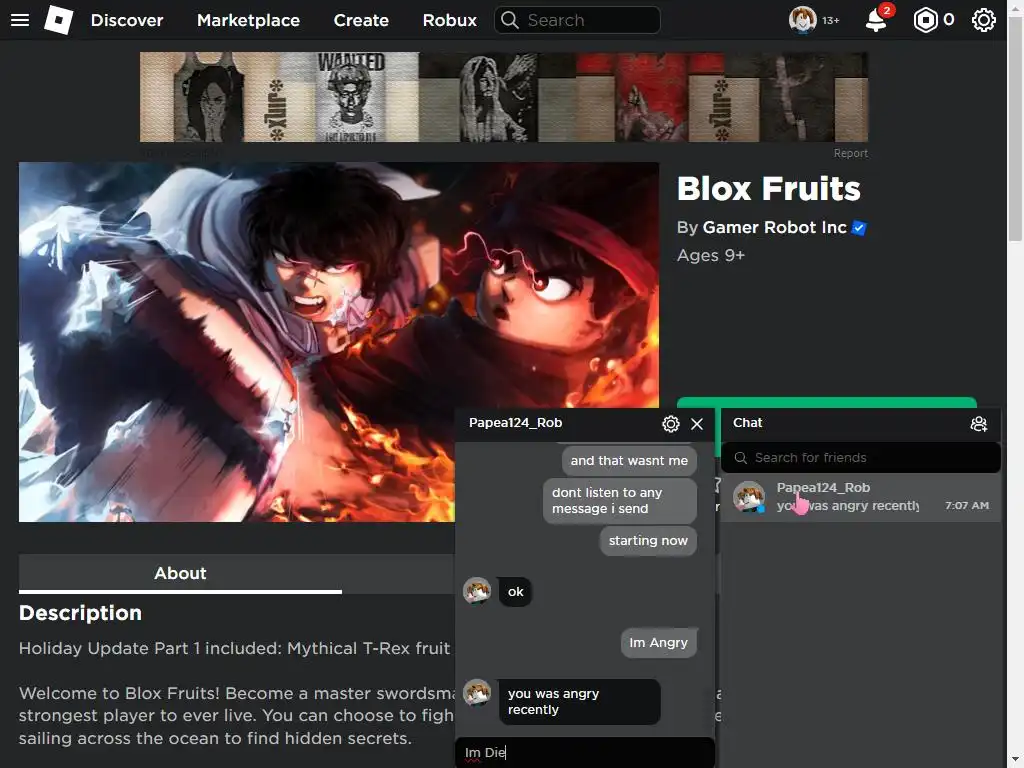Click the 'Im Angry' message bubble
Screen dimensions: 1024x768
[658, 643]
